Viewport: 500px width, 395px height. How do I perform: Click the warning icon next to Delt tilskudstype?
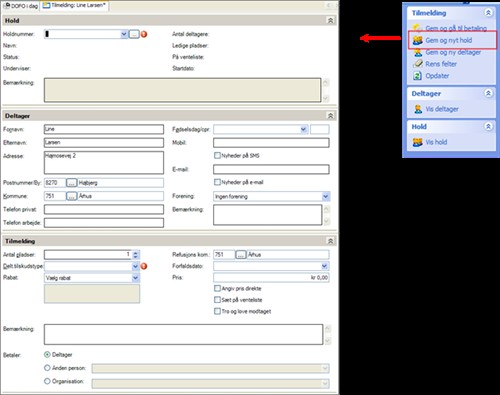click(144, 266)
